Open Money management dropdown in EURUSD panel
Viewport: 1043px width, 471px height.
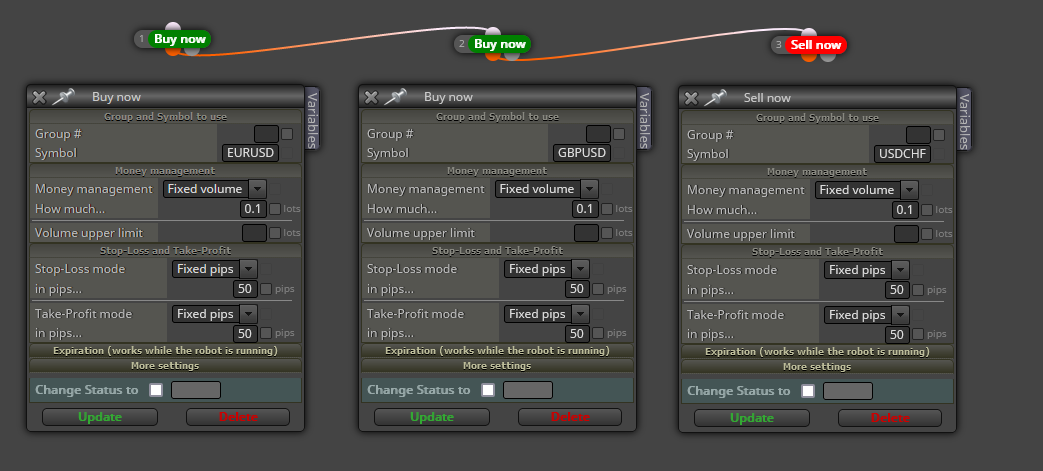(x=214, y=189)
